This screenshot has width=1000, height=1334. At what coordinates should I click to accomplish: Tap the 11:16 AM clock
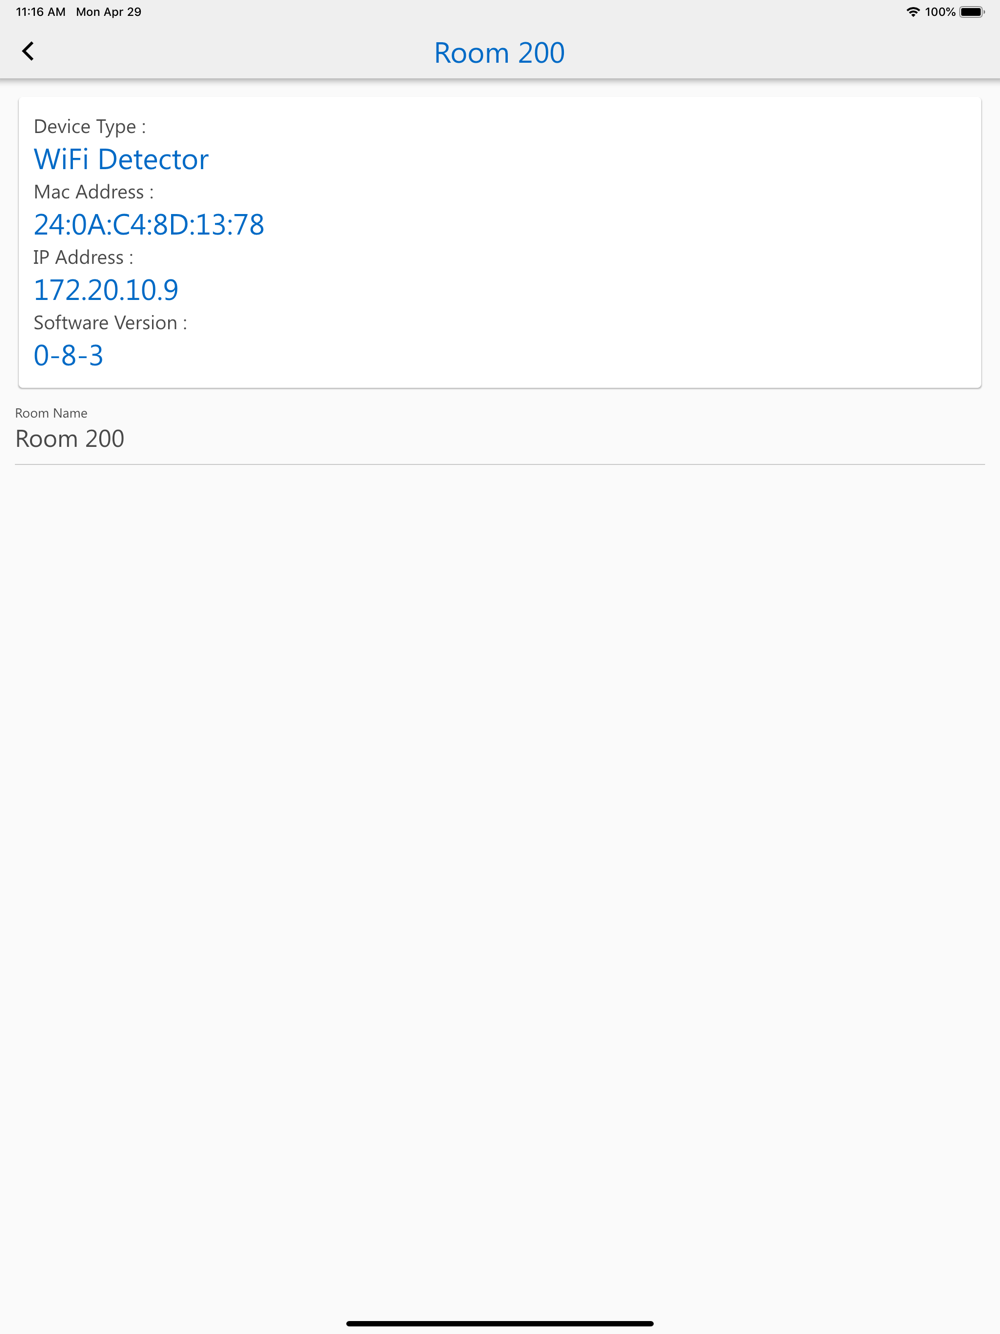coord(41,12)
